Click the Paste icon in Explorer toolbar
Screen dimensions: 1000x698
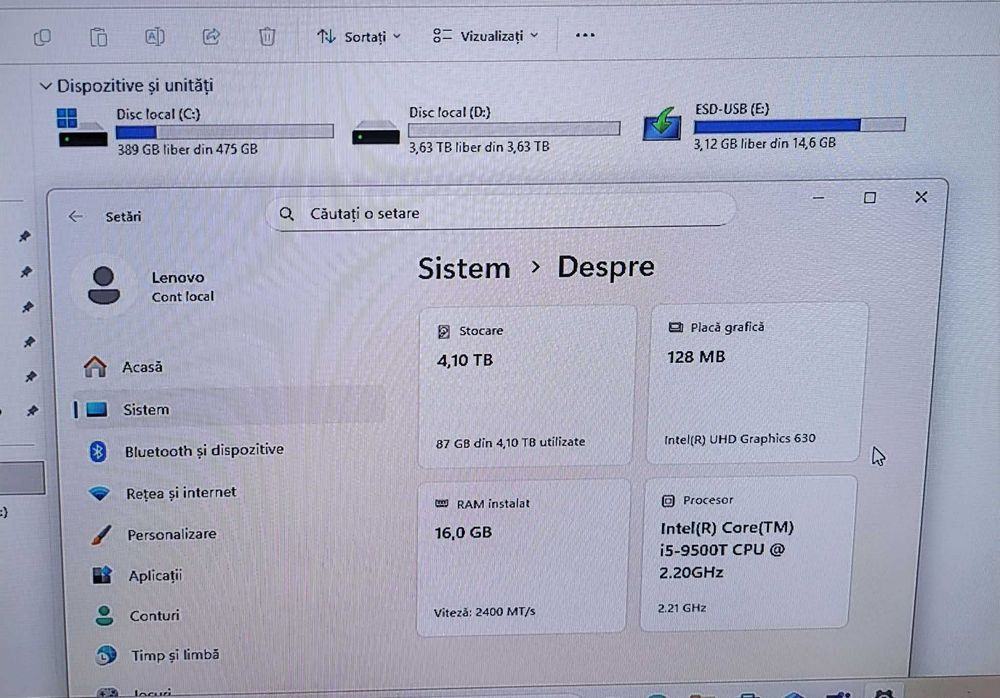coord(98,38)
